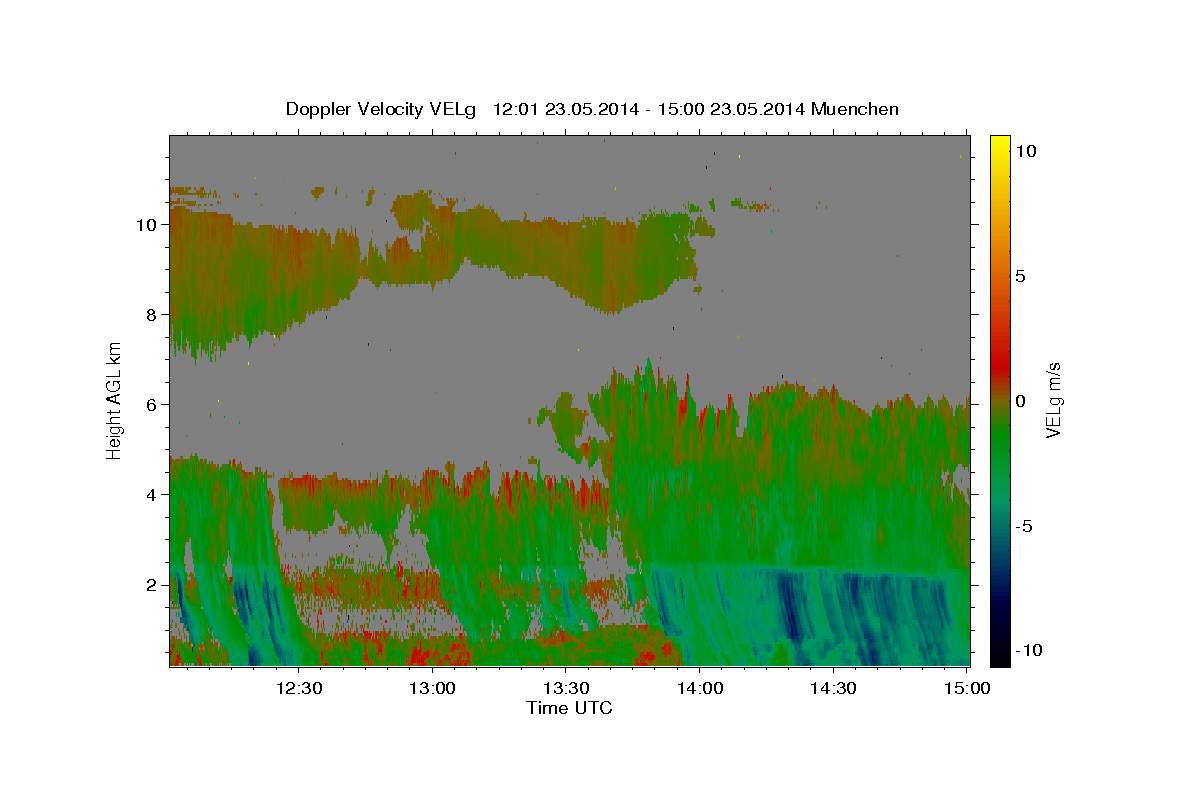The height and width of the screenshot is (800, 1200).
Task: Click the height axis label 10
Action: point(148,225)
